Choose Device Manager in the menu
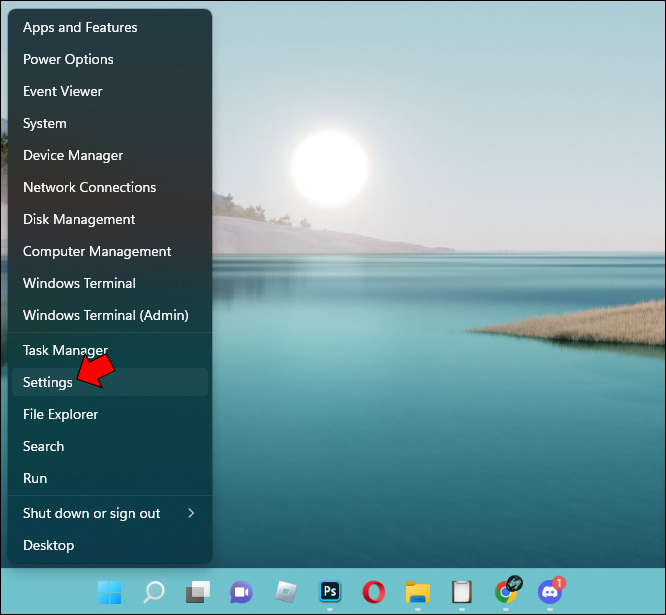The image size is (666, 615). [73, 155]
